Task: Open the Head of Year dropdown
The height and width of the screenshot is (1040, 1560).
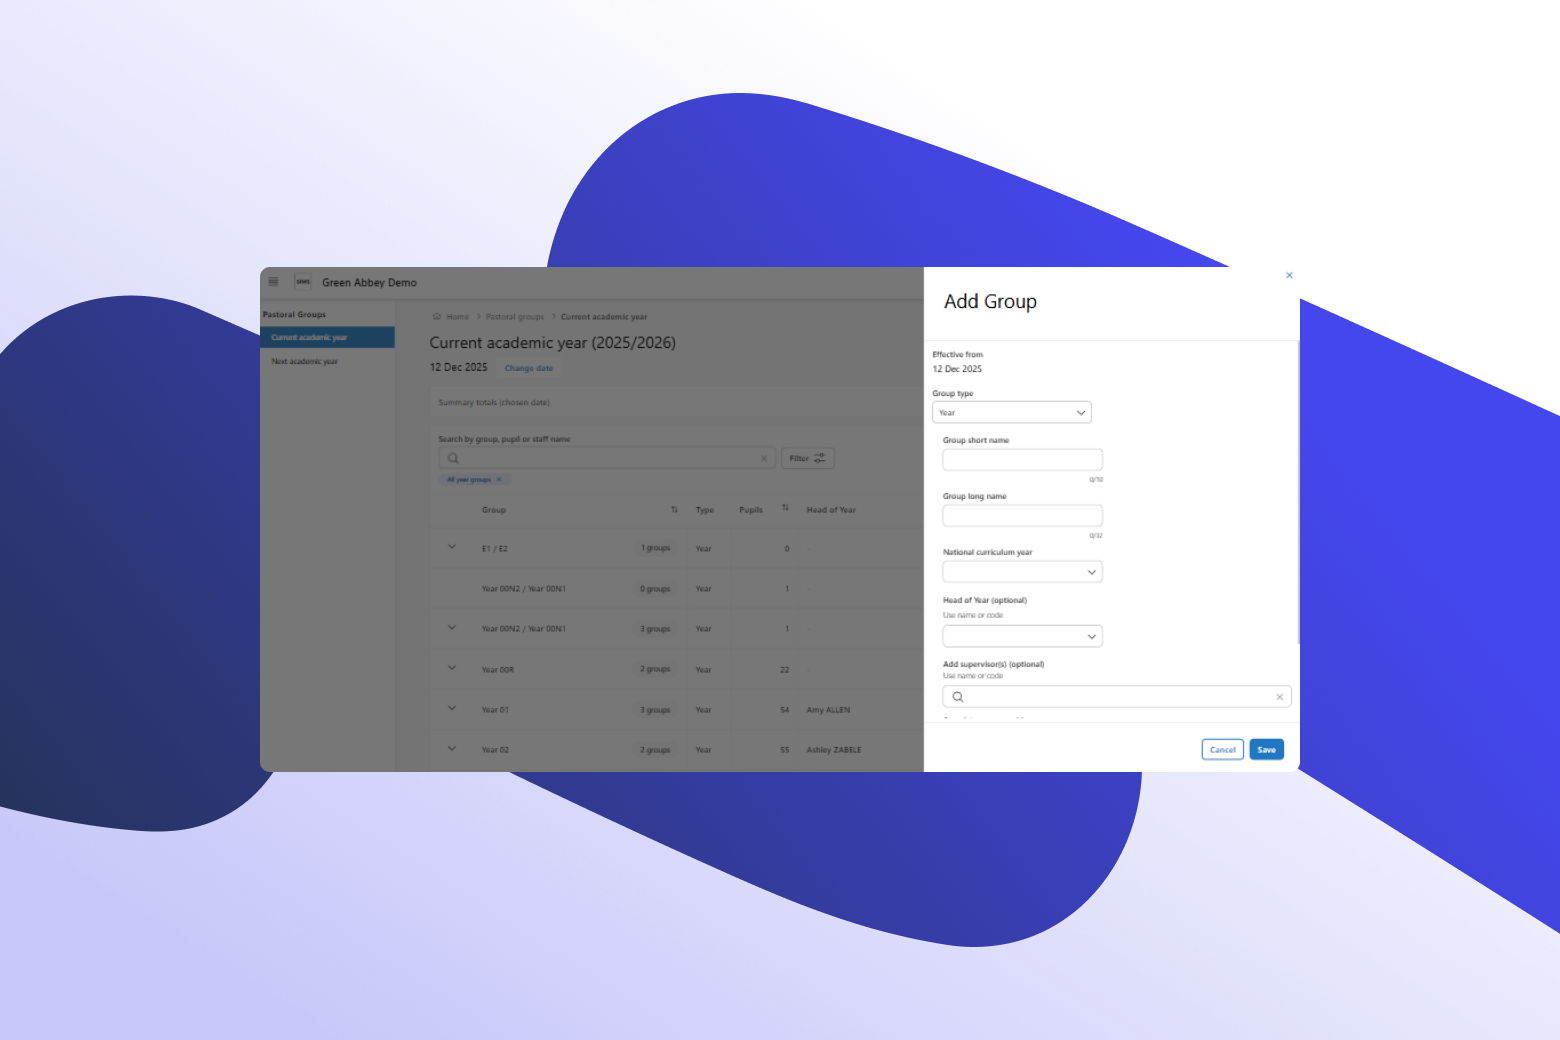Action: tap(1022, 637)
